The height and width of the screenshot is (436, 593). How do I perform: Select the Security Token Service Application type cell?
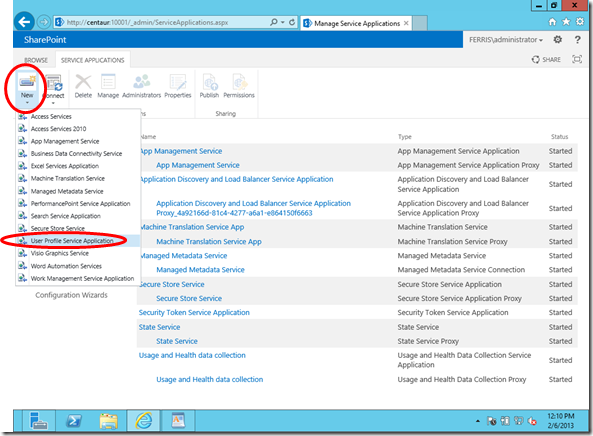(453, 313)
